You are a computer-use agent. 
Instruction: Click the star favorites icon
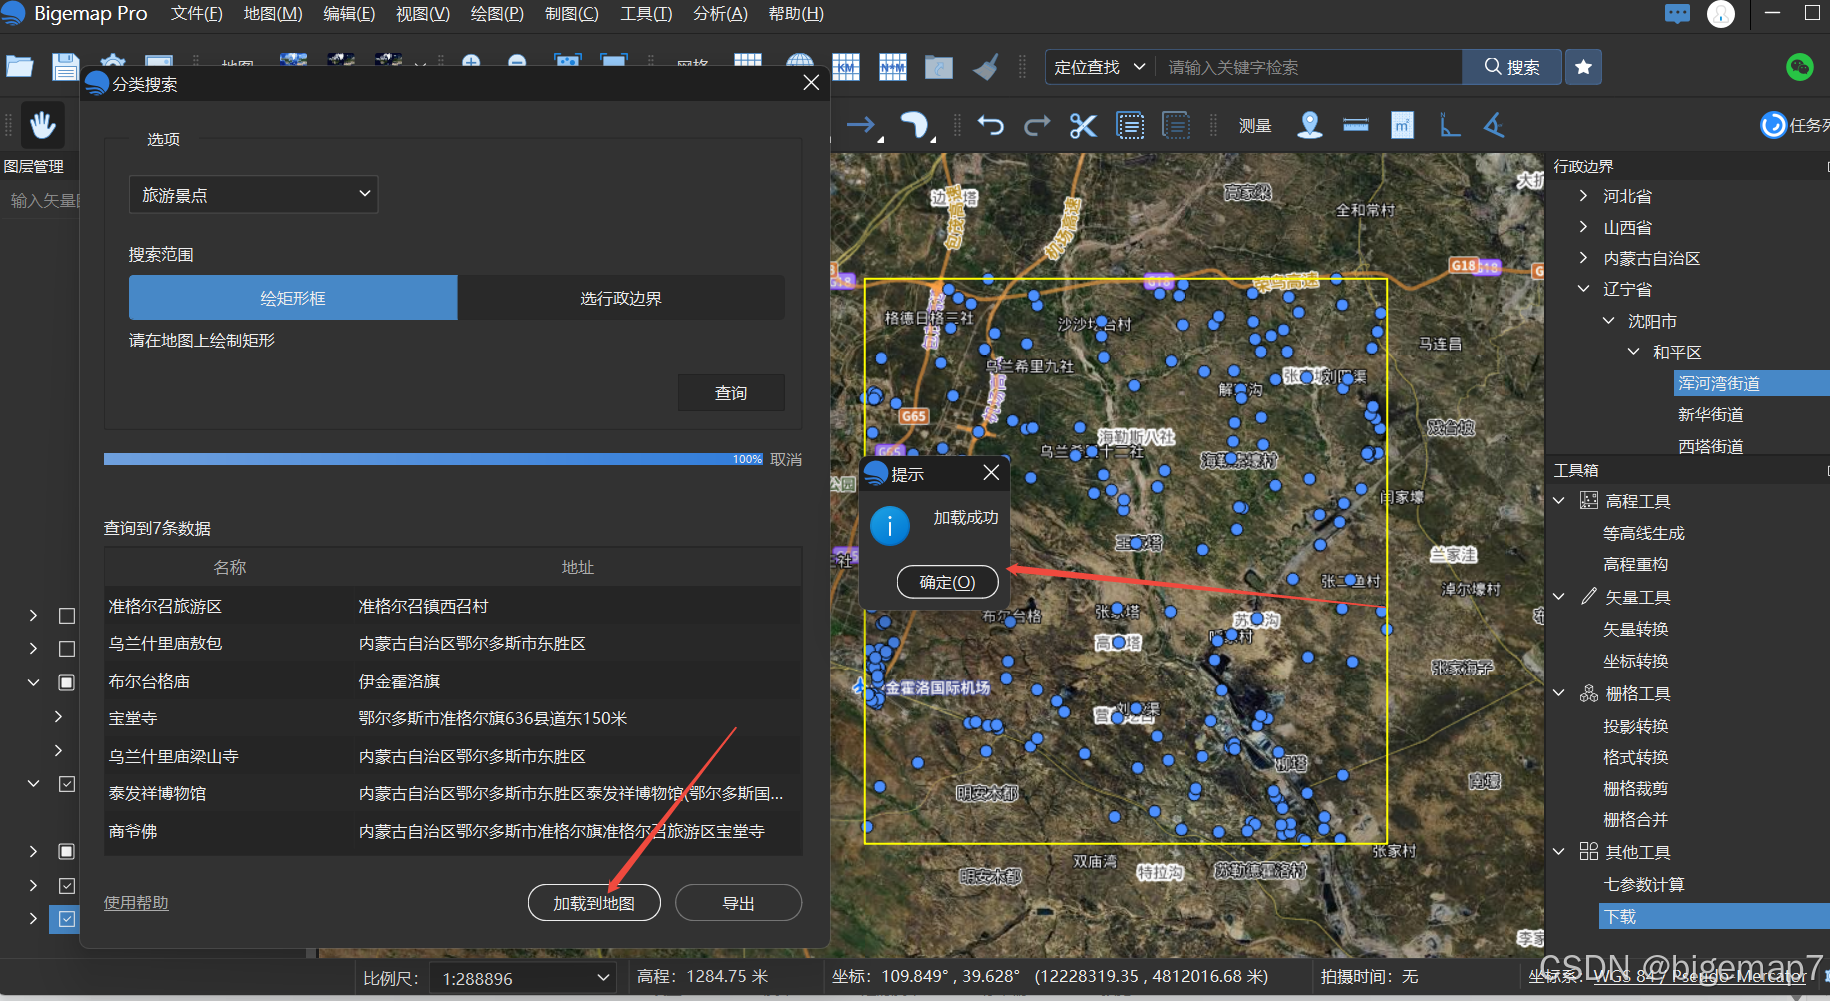tap(1583, 67)
